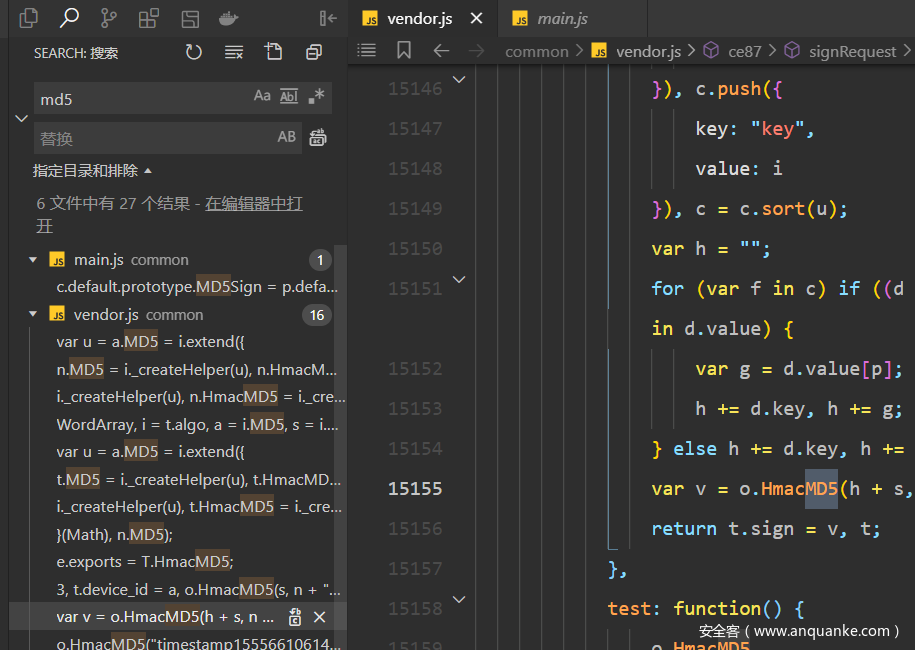Viewport: 915px width, 650px height.
Task: Open the Docker view
Action: point(229,18)
